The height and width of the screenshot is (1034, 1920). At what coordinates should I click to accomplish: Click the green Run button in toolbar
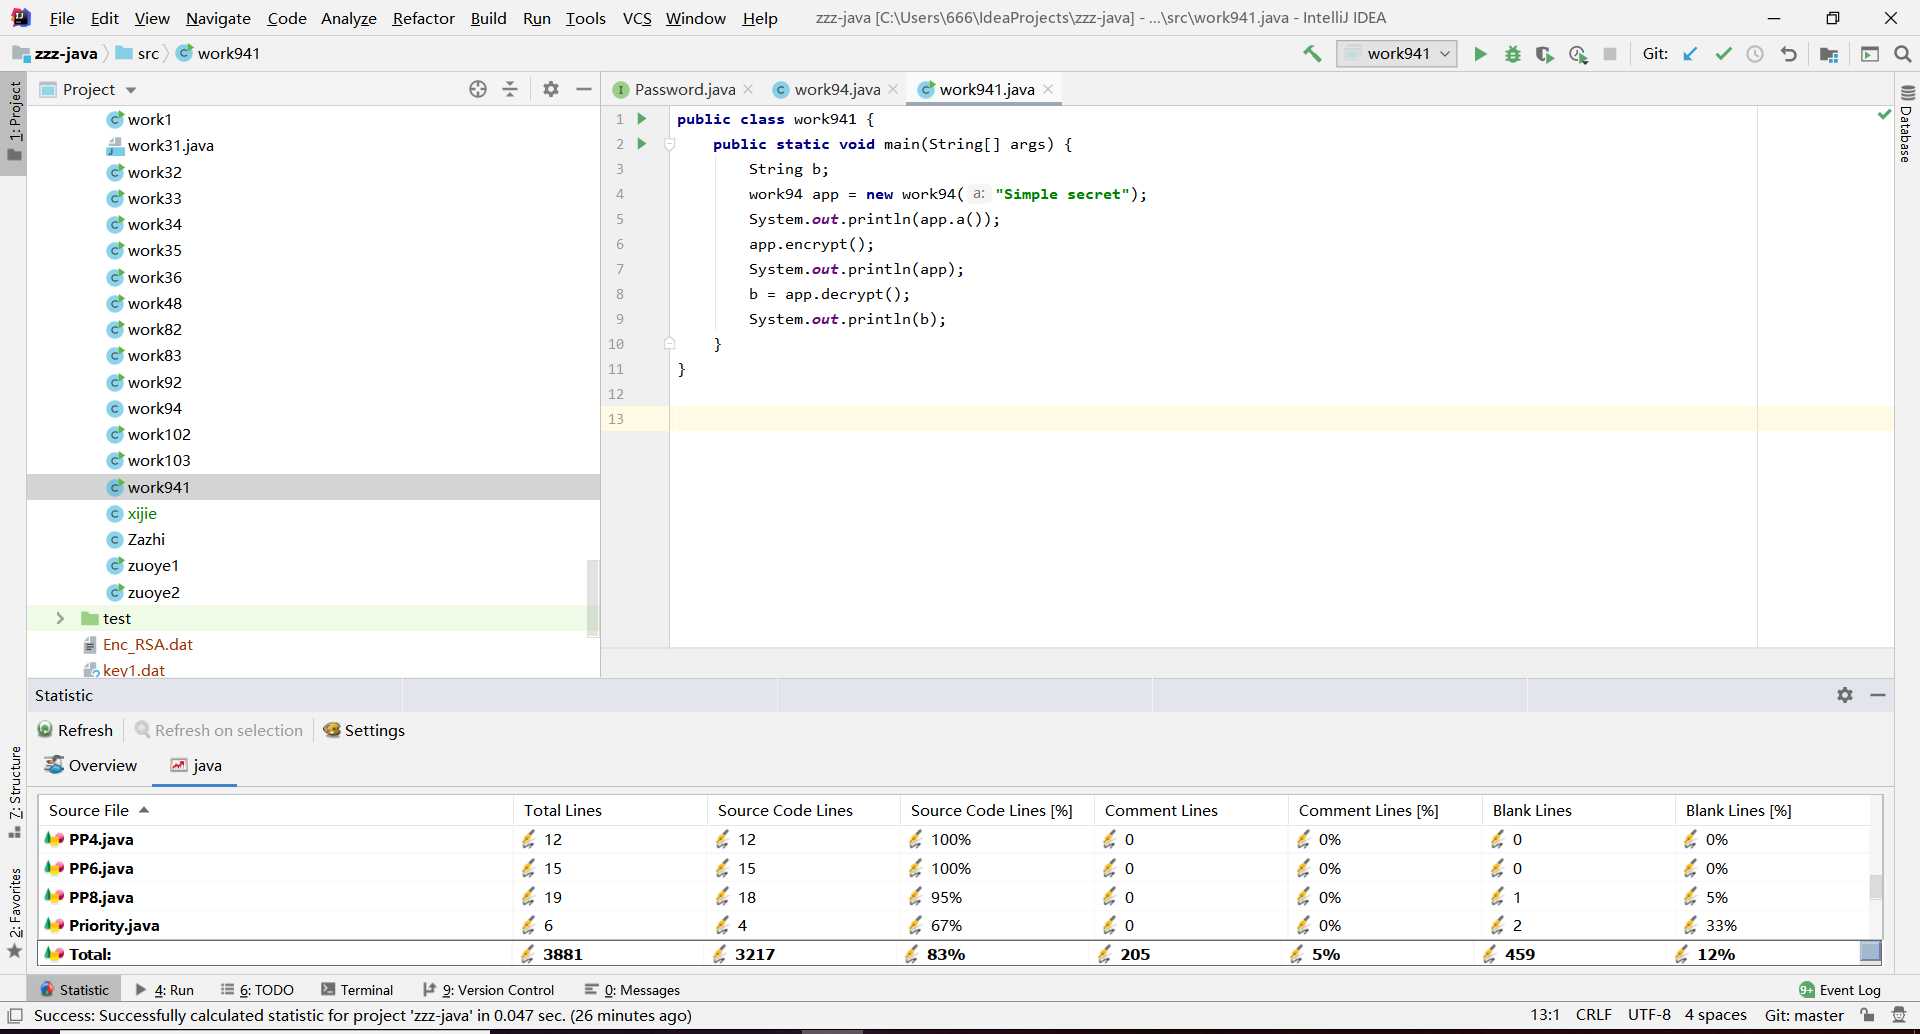pyautogui.click(x=1480, y=54)
